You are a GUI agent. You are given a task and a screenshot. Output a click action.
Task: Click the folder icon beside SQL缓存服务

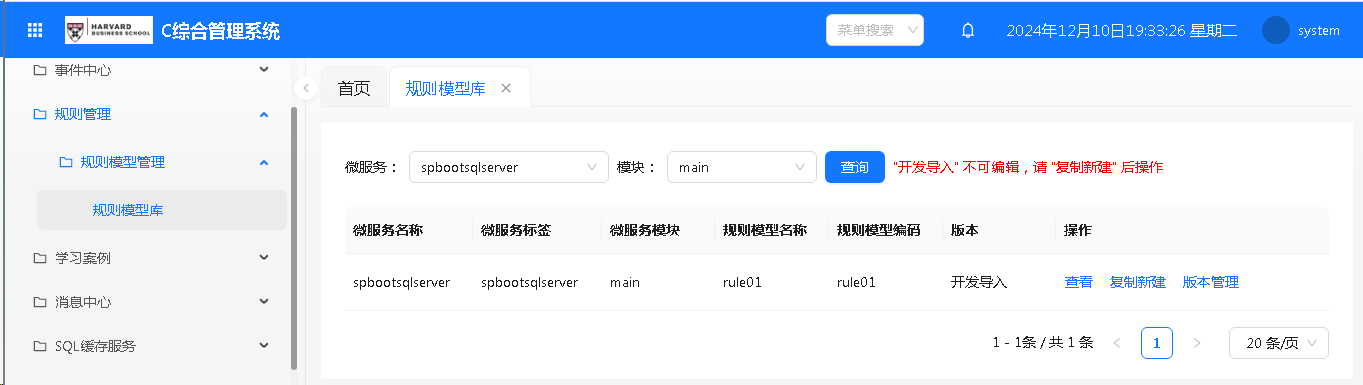click(x=40, y=346)
